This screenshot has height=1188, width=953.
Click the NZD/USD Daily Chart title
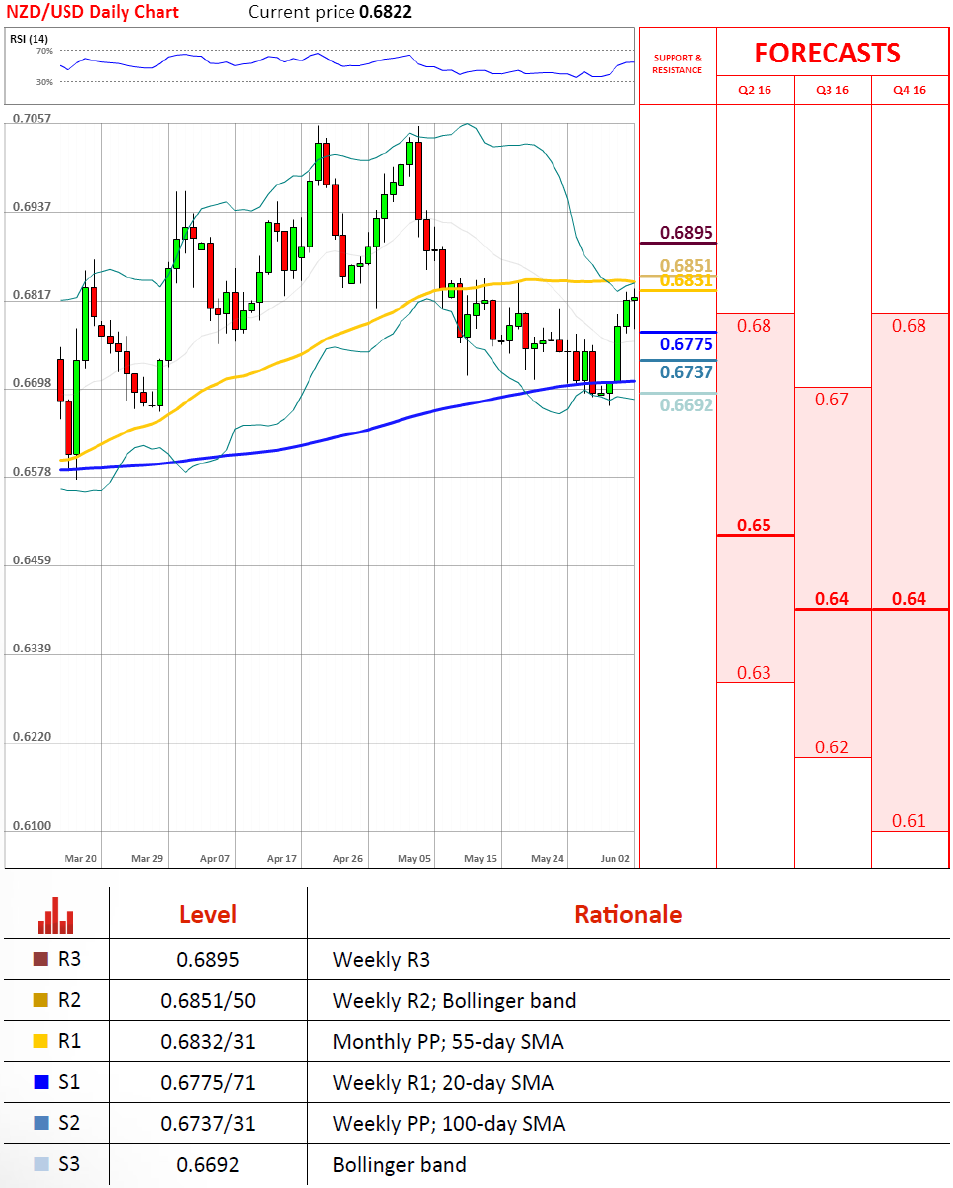tap(92, 13)
